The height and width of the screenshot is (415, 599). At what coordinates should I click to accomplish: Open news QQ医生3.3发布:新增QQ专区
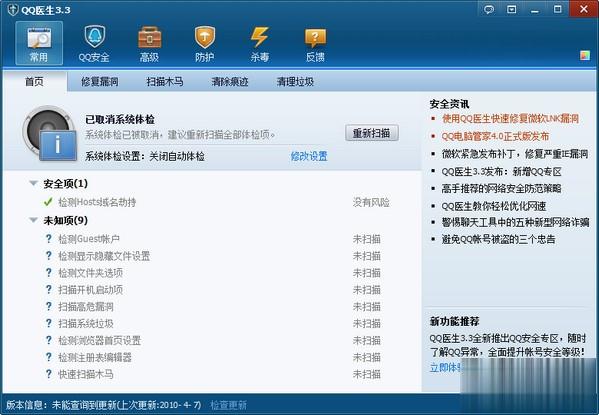click(502, 172)
